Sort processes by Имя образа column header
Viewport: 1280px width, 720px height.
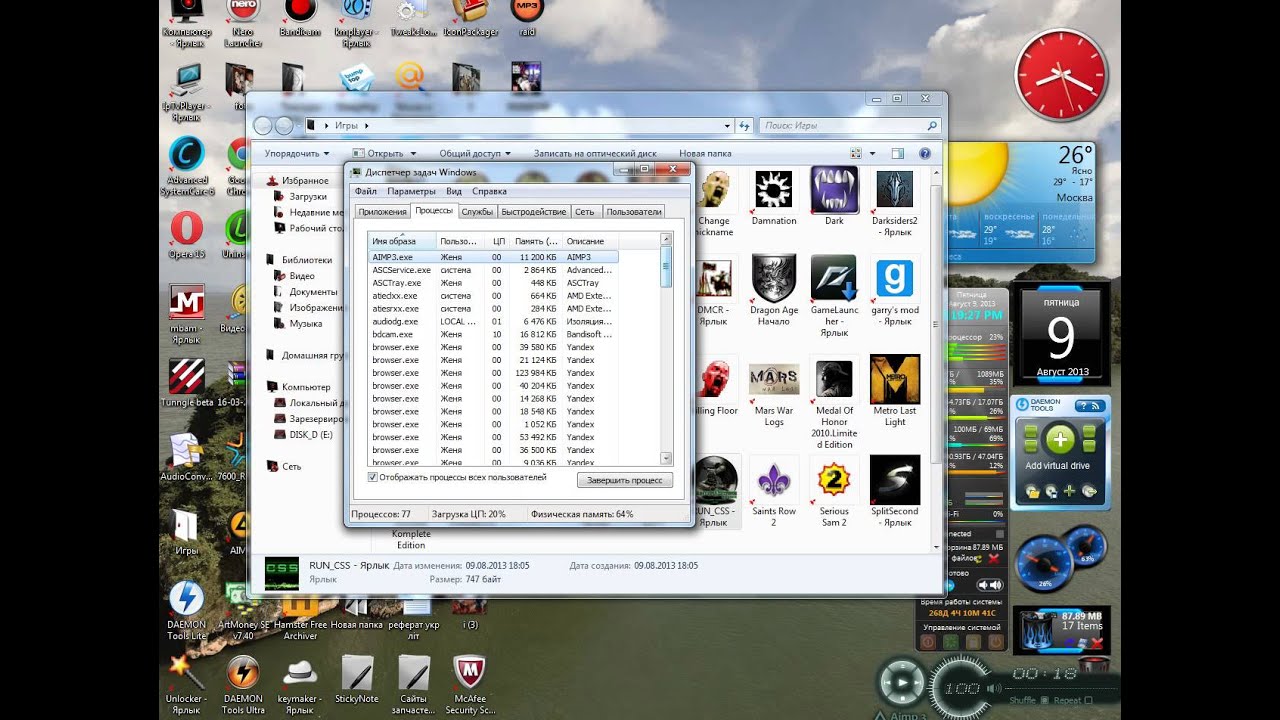[403, 241]
